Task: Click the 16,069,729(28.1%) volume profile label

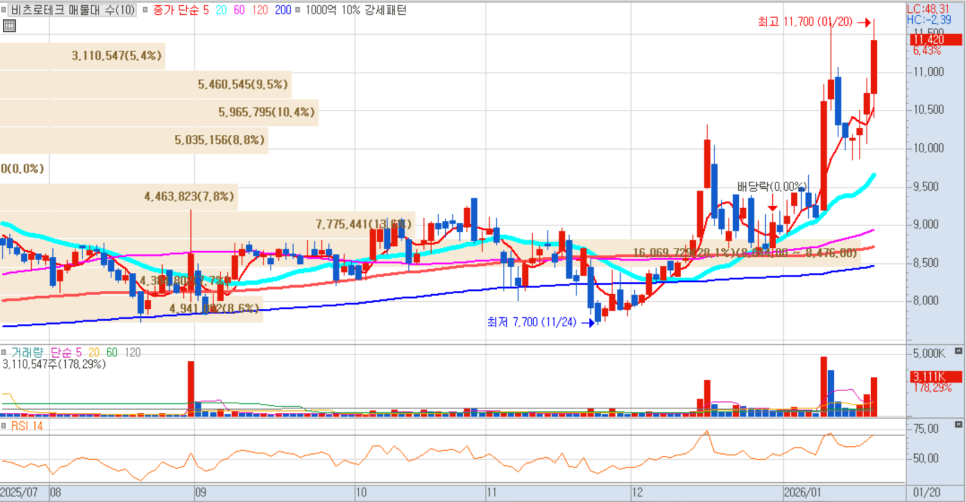Action: [745, 253]
